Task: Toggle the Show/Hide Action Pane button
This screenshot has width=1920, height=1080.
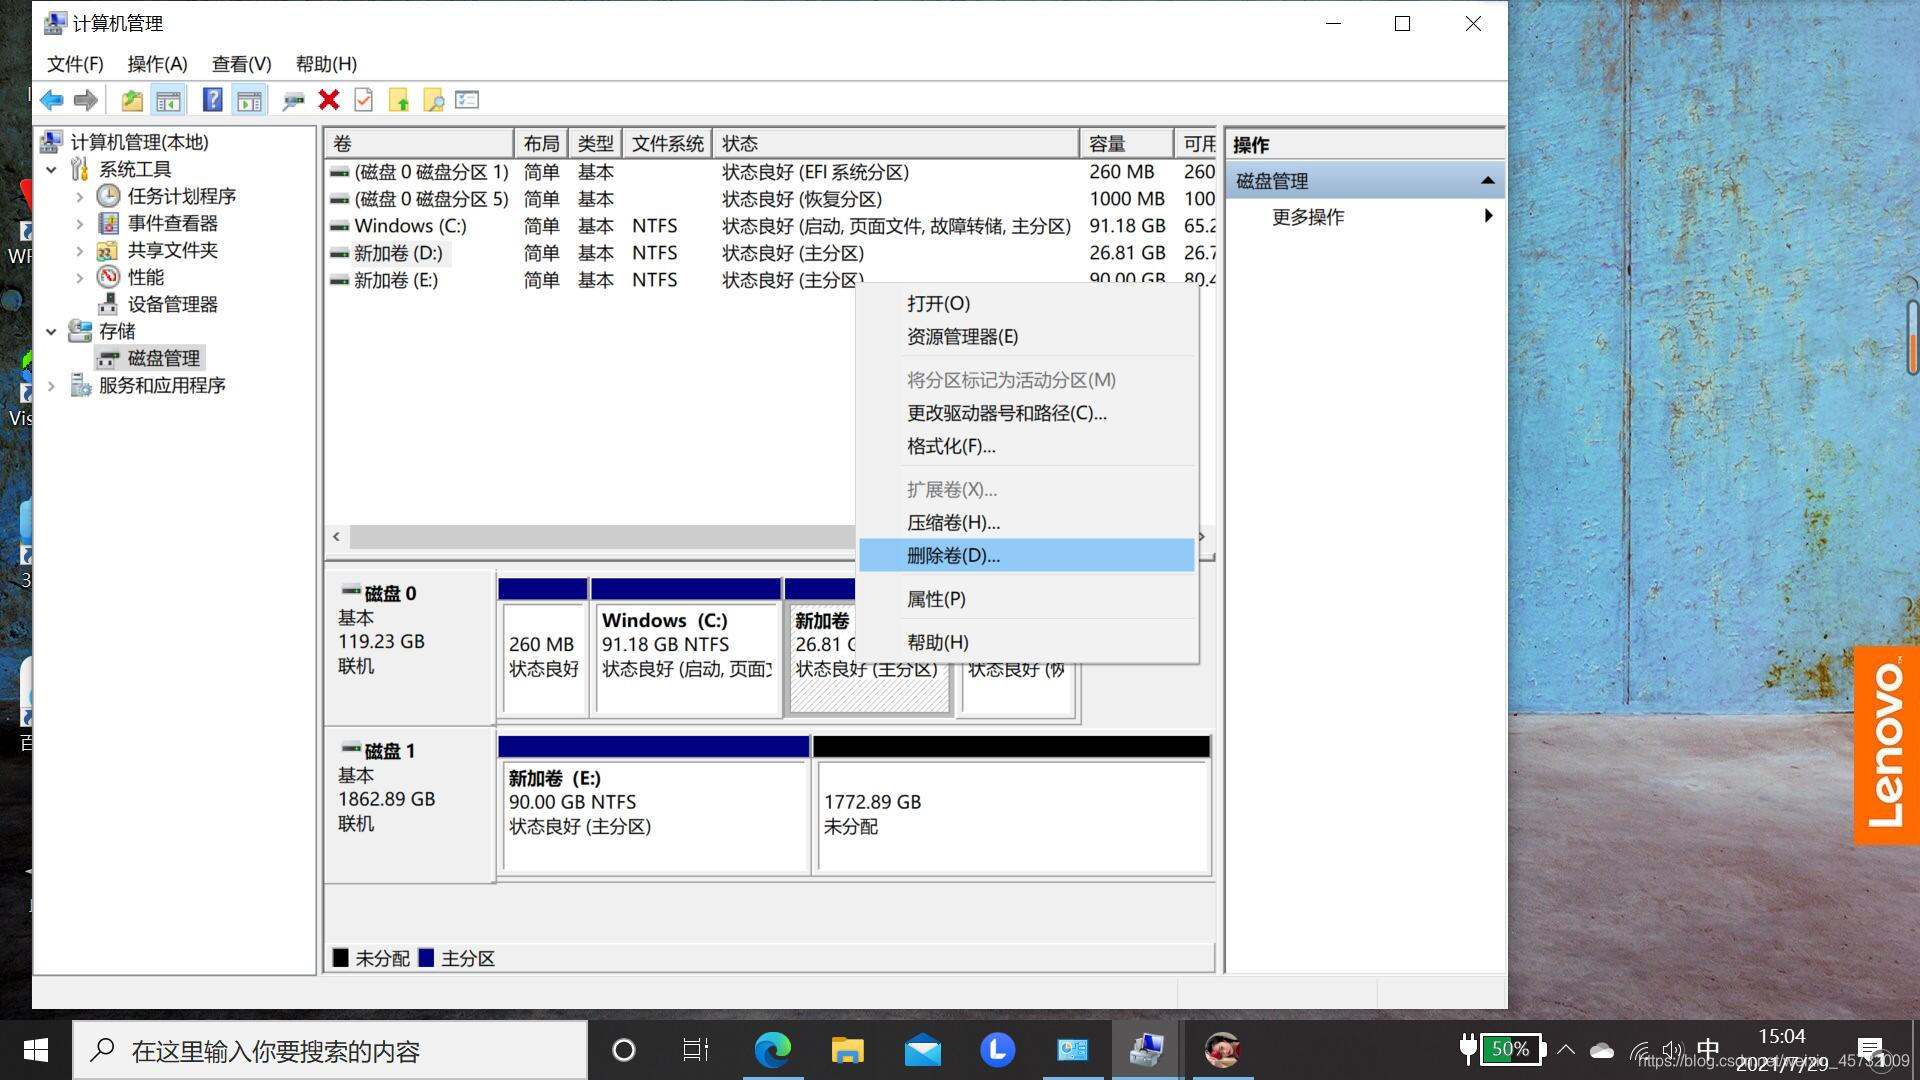Action: [x=249, y=100]
